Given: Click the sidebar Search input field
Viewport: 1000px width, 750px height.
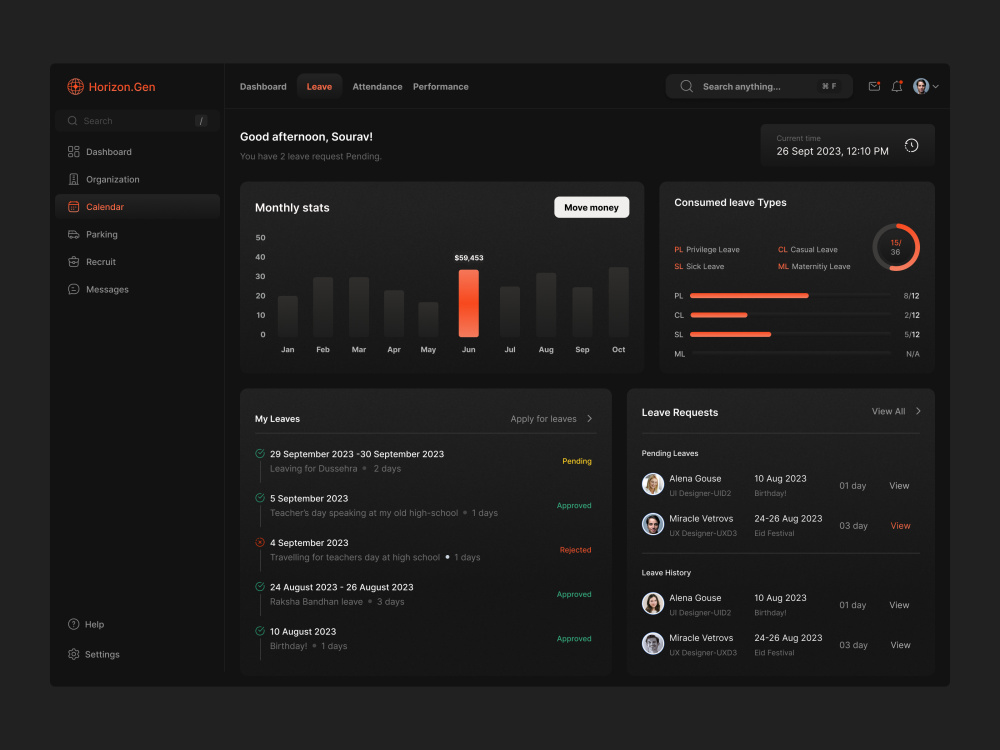Looking at the screenshot, I should pyautogui.click(x=137, y=121).
